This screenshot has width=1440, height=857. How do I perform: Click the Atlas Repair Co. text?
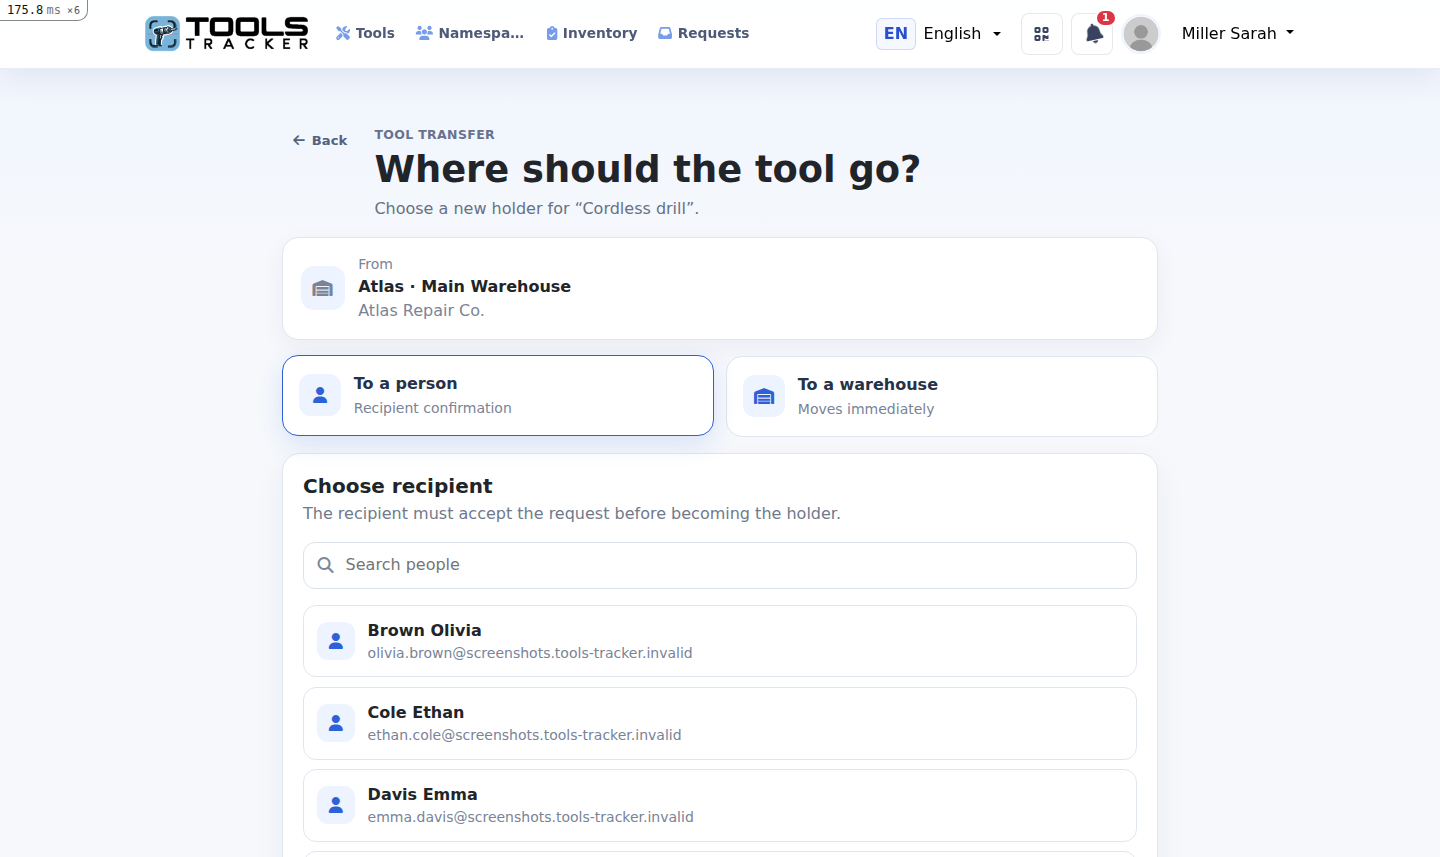pyautogui.click(x=421, y=310)
